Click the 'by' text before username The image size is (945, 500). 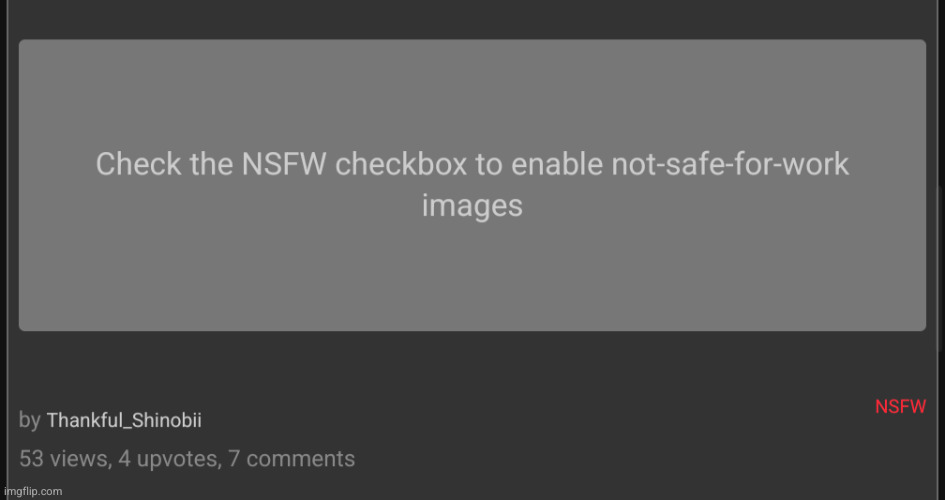click(x=30, y=420)
